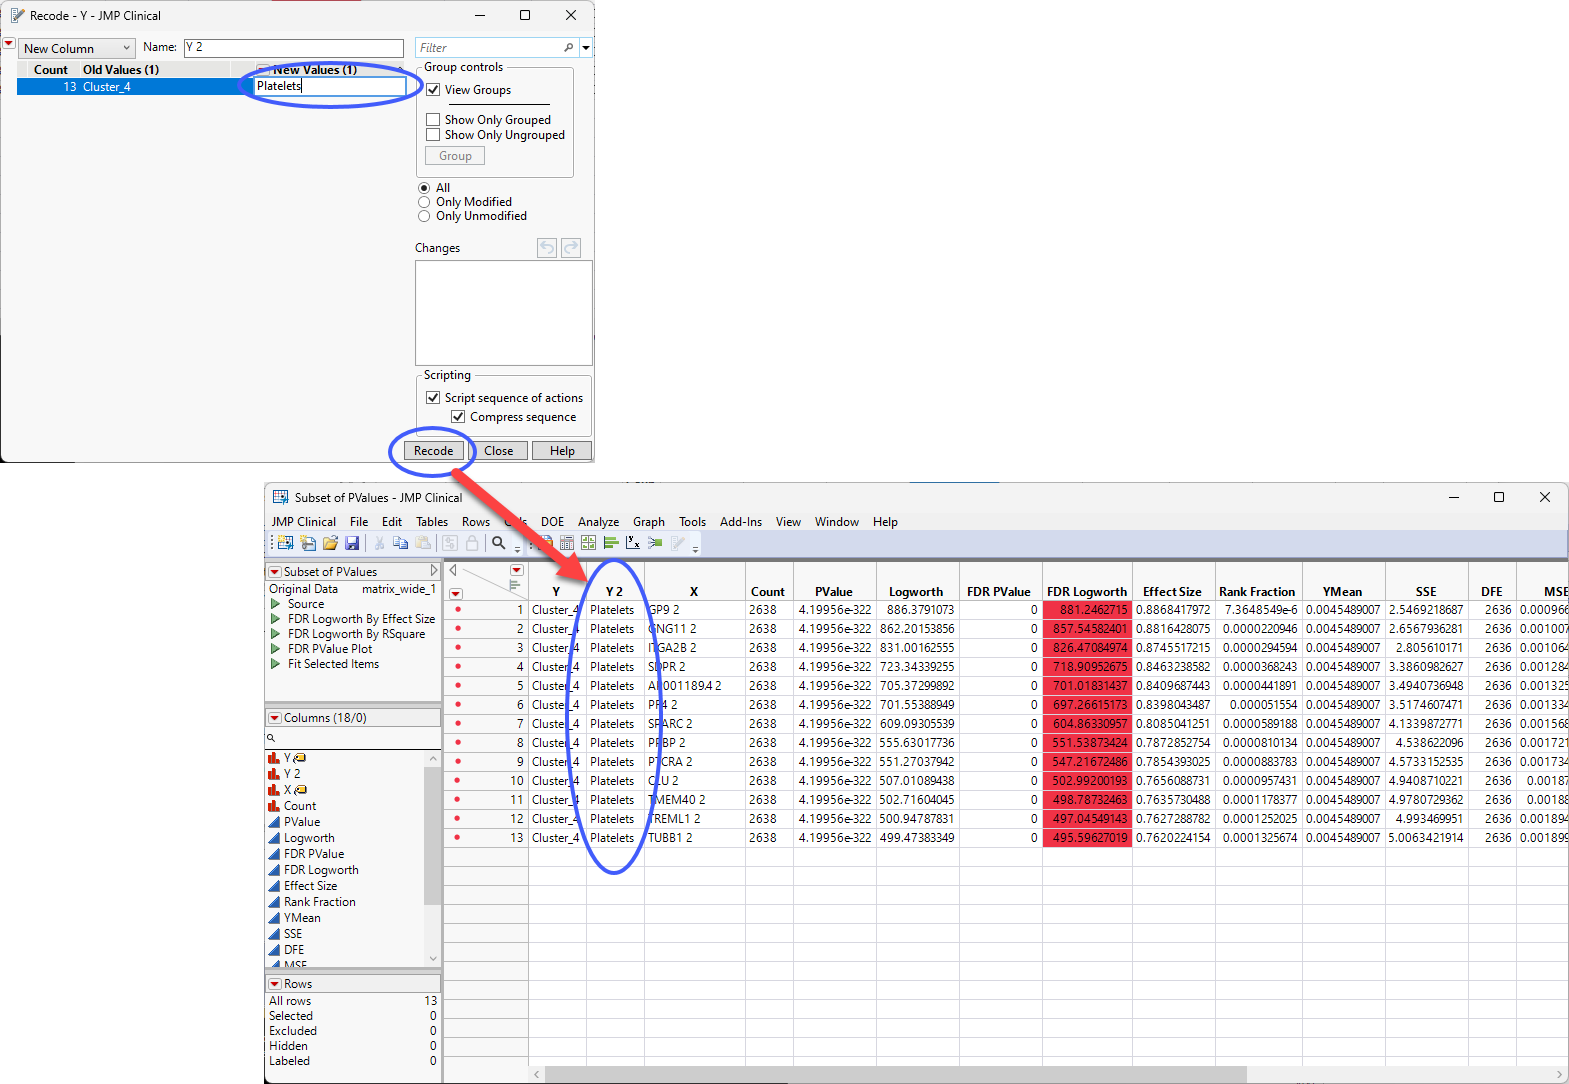Click the Tabulate calculator-style toolbar icon

[567, 543]
